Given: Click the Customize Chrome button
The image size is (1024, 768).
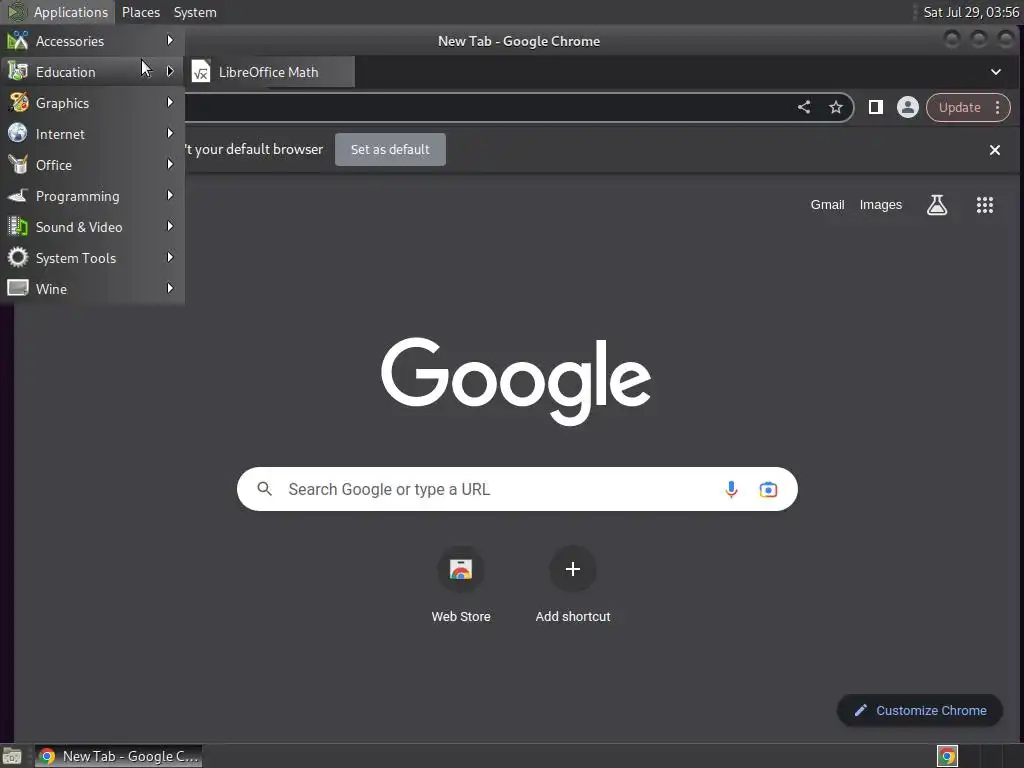Looking at the screenshot, I should pyautogui.click(x=920, y=711).
